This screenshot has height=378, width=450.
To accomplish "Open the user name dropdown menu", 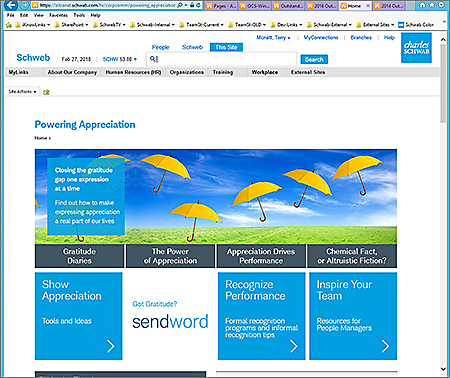I will tap(273, 38).
